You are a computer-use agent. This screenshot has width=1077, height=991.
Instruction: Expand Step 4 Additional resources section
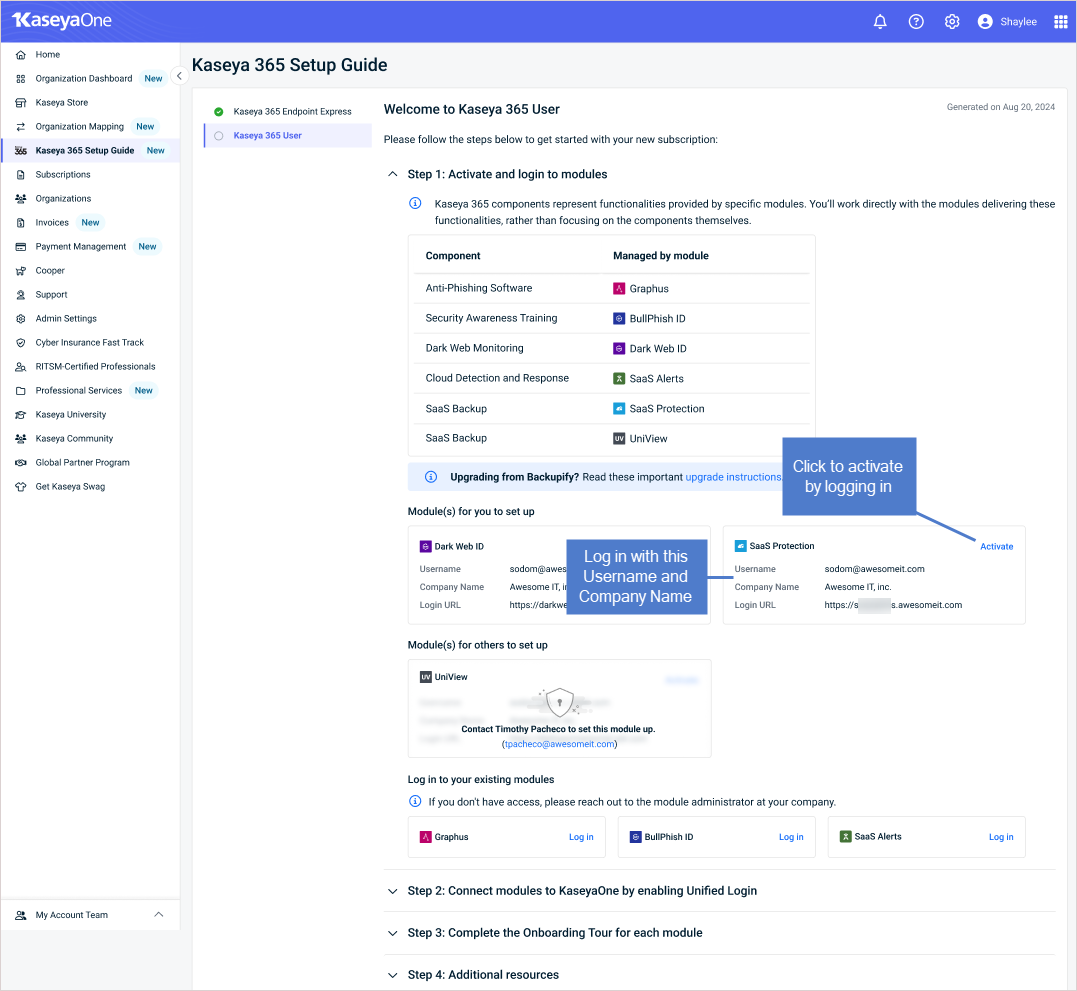392,975
